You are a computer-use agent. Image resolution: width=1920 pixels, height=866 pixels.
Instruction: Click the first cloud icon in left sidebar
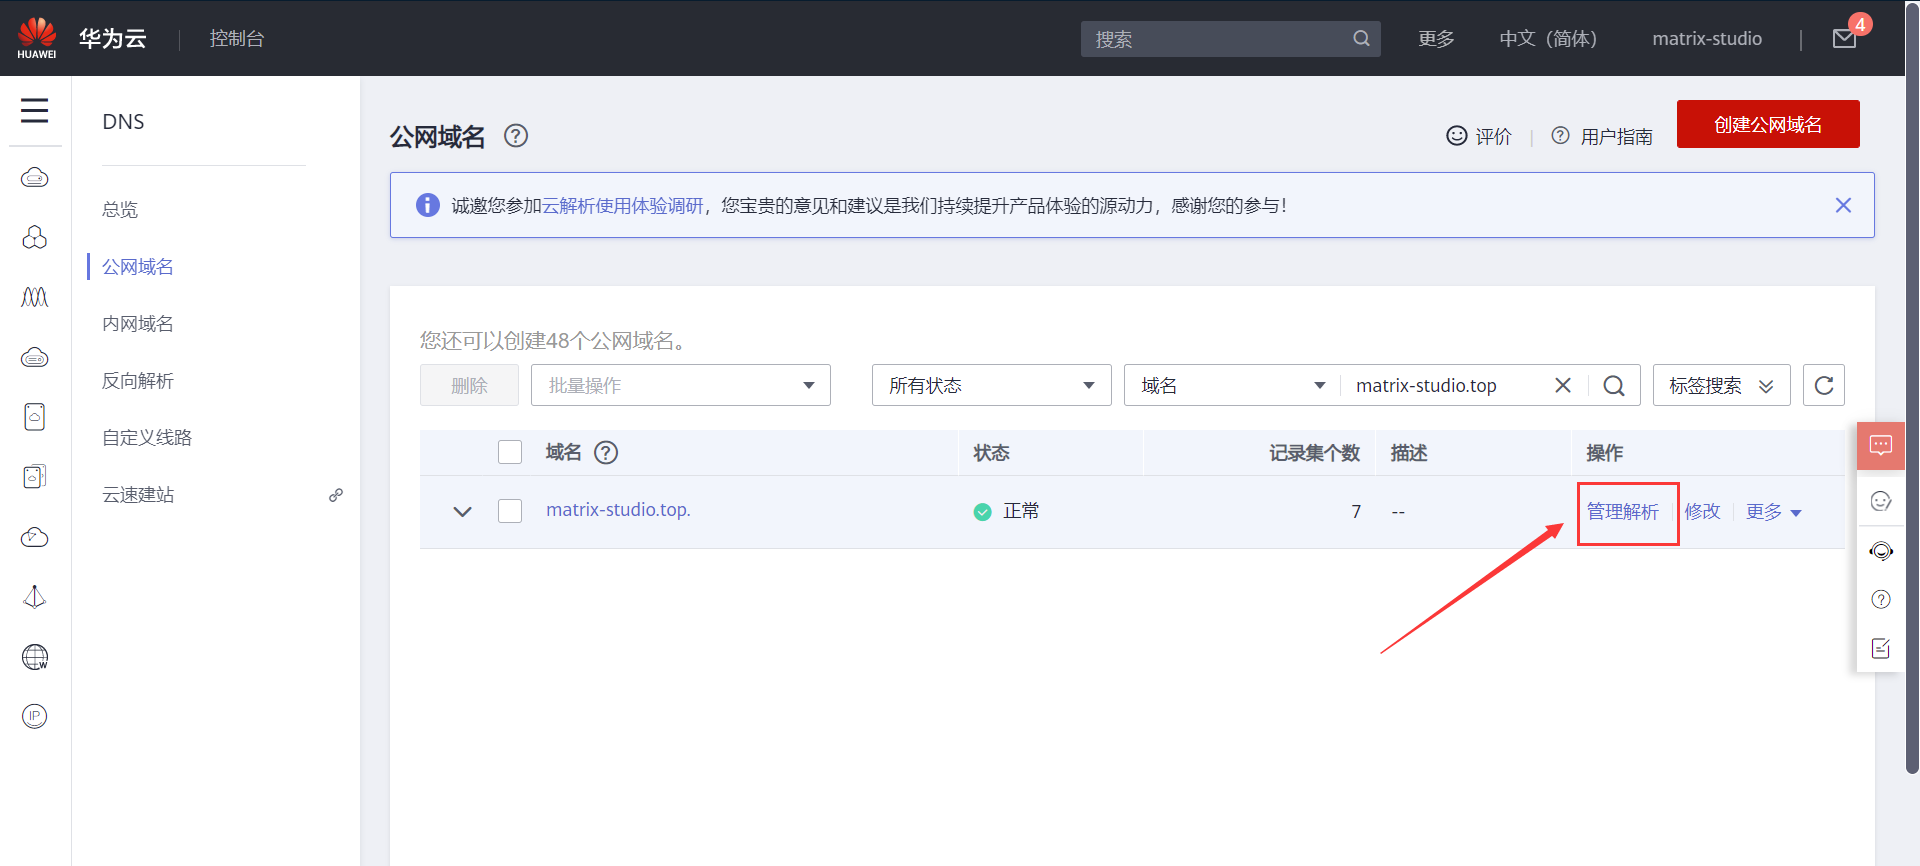pyautogui.click(x=35, y=178)
